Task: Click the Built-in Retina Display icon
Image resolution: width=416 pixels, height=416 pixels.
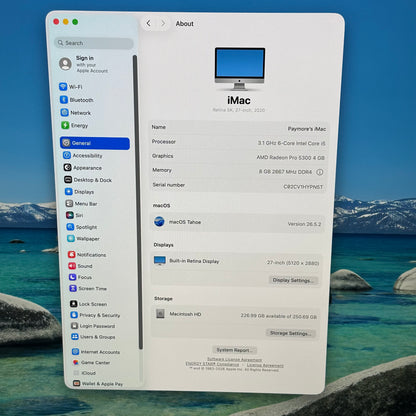Action: pyautogui.click(x=160, y=260)
